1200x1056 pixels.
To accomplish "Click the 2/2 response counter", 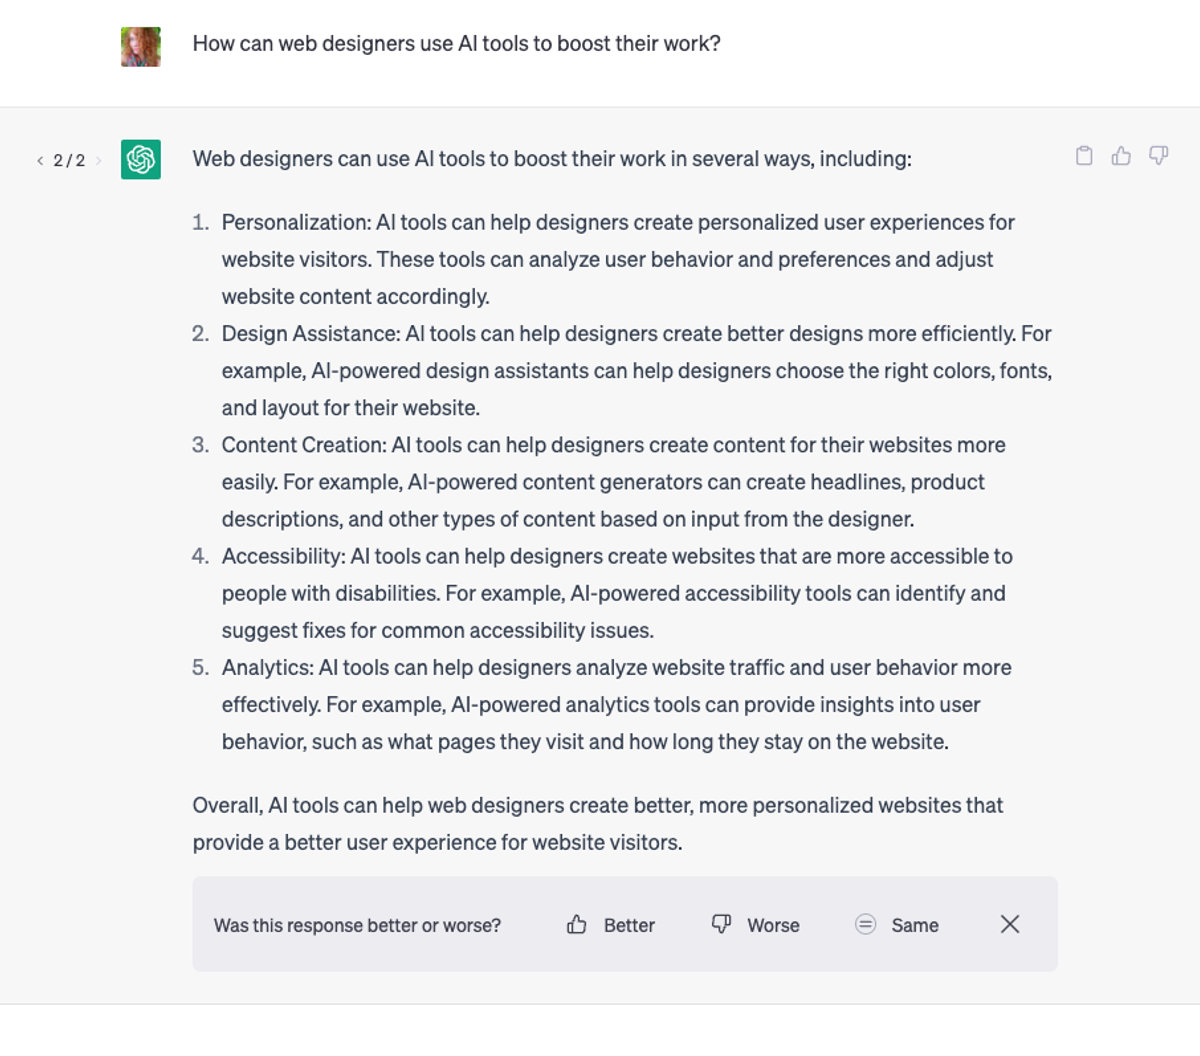I will [x=69, y=161].
